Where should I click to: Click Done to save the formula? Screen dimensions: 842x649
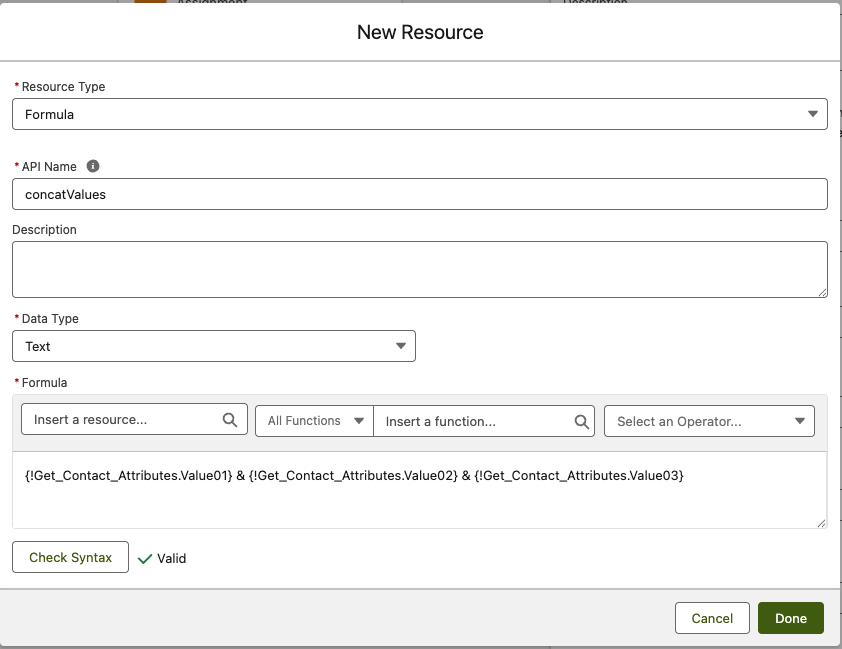[790, 618]
